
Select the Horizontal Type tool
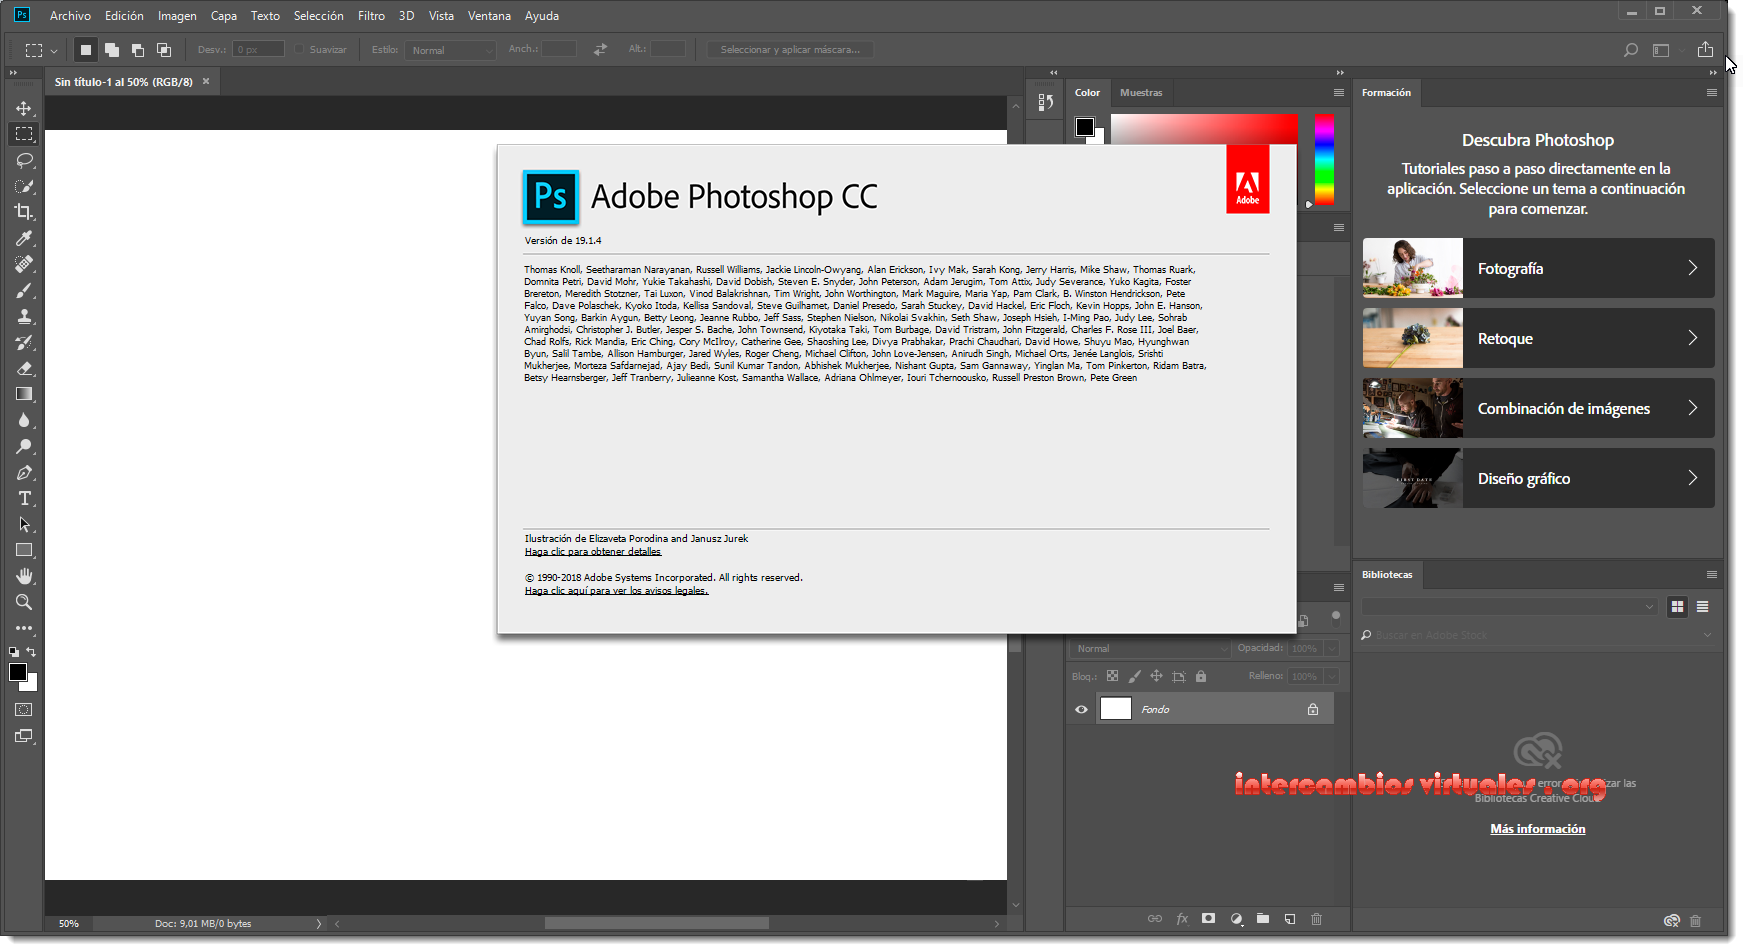pyautogui.click(x=24, y=498)
